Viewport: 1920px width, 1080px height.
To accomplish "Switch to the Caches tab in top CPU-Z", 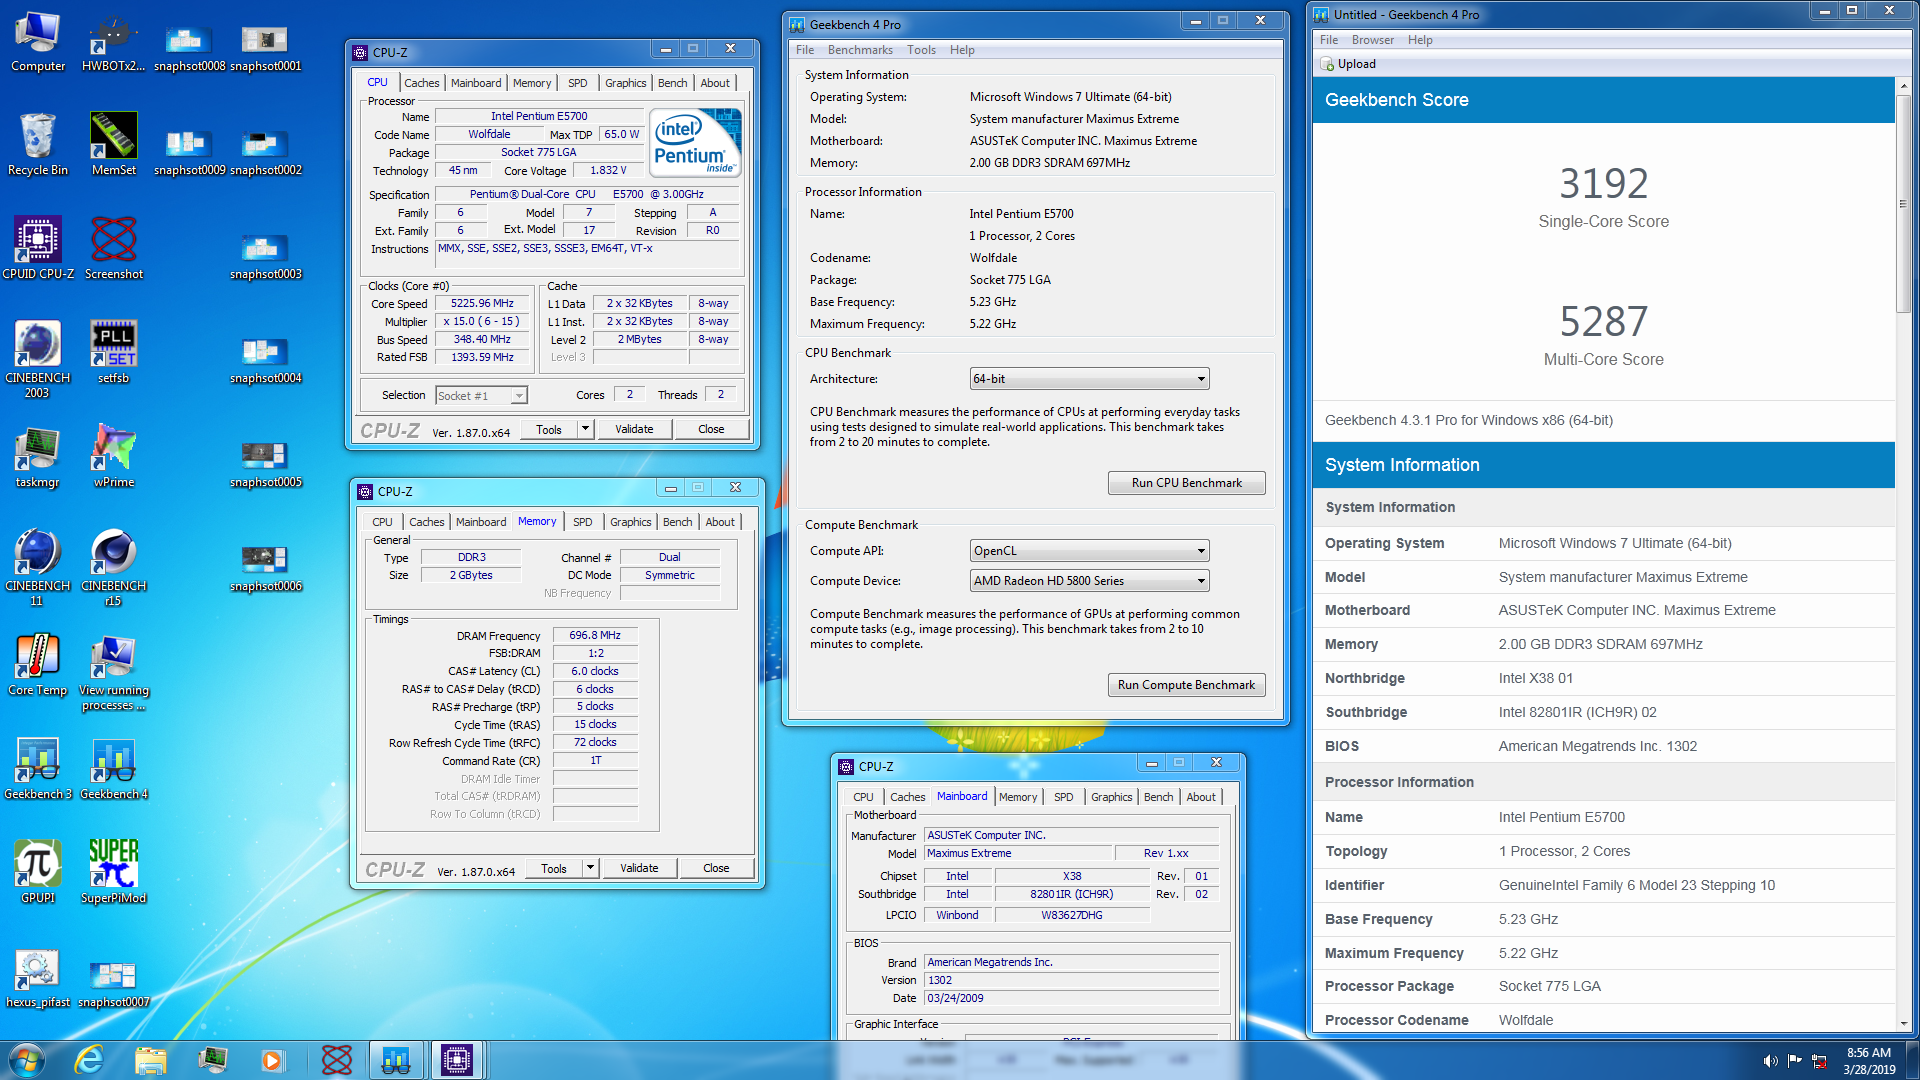I will point(421,83).
